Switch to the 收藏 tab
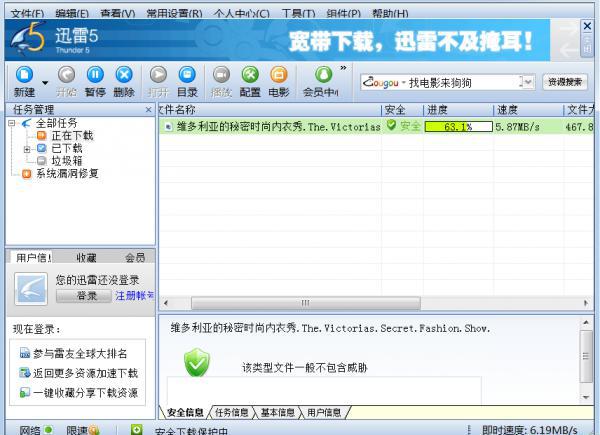Image resolution: width=600 pixels, height=435 pixels. tap(86, 257)
